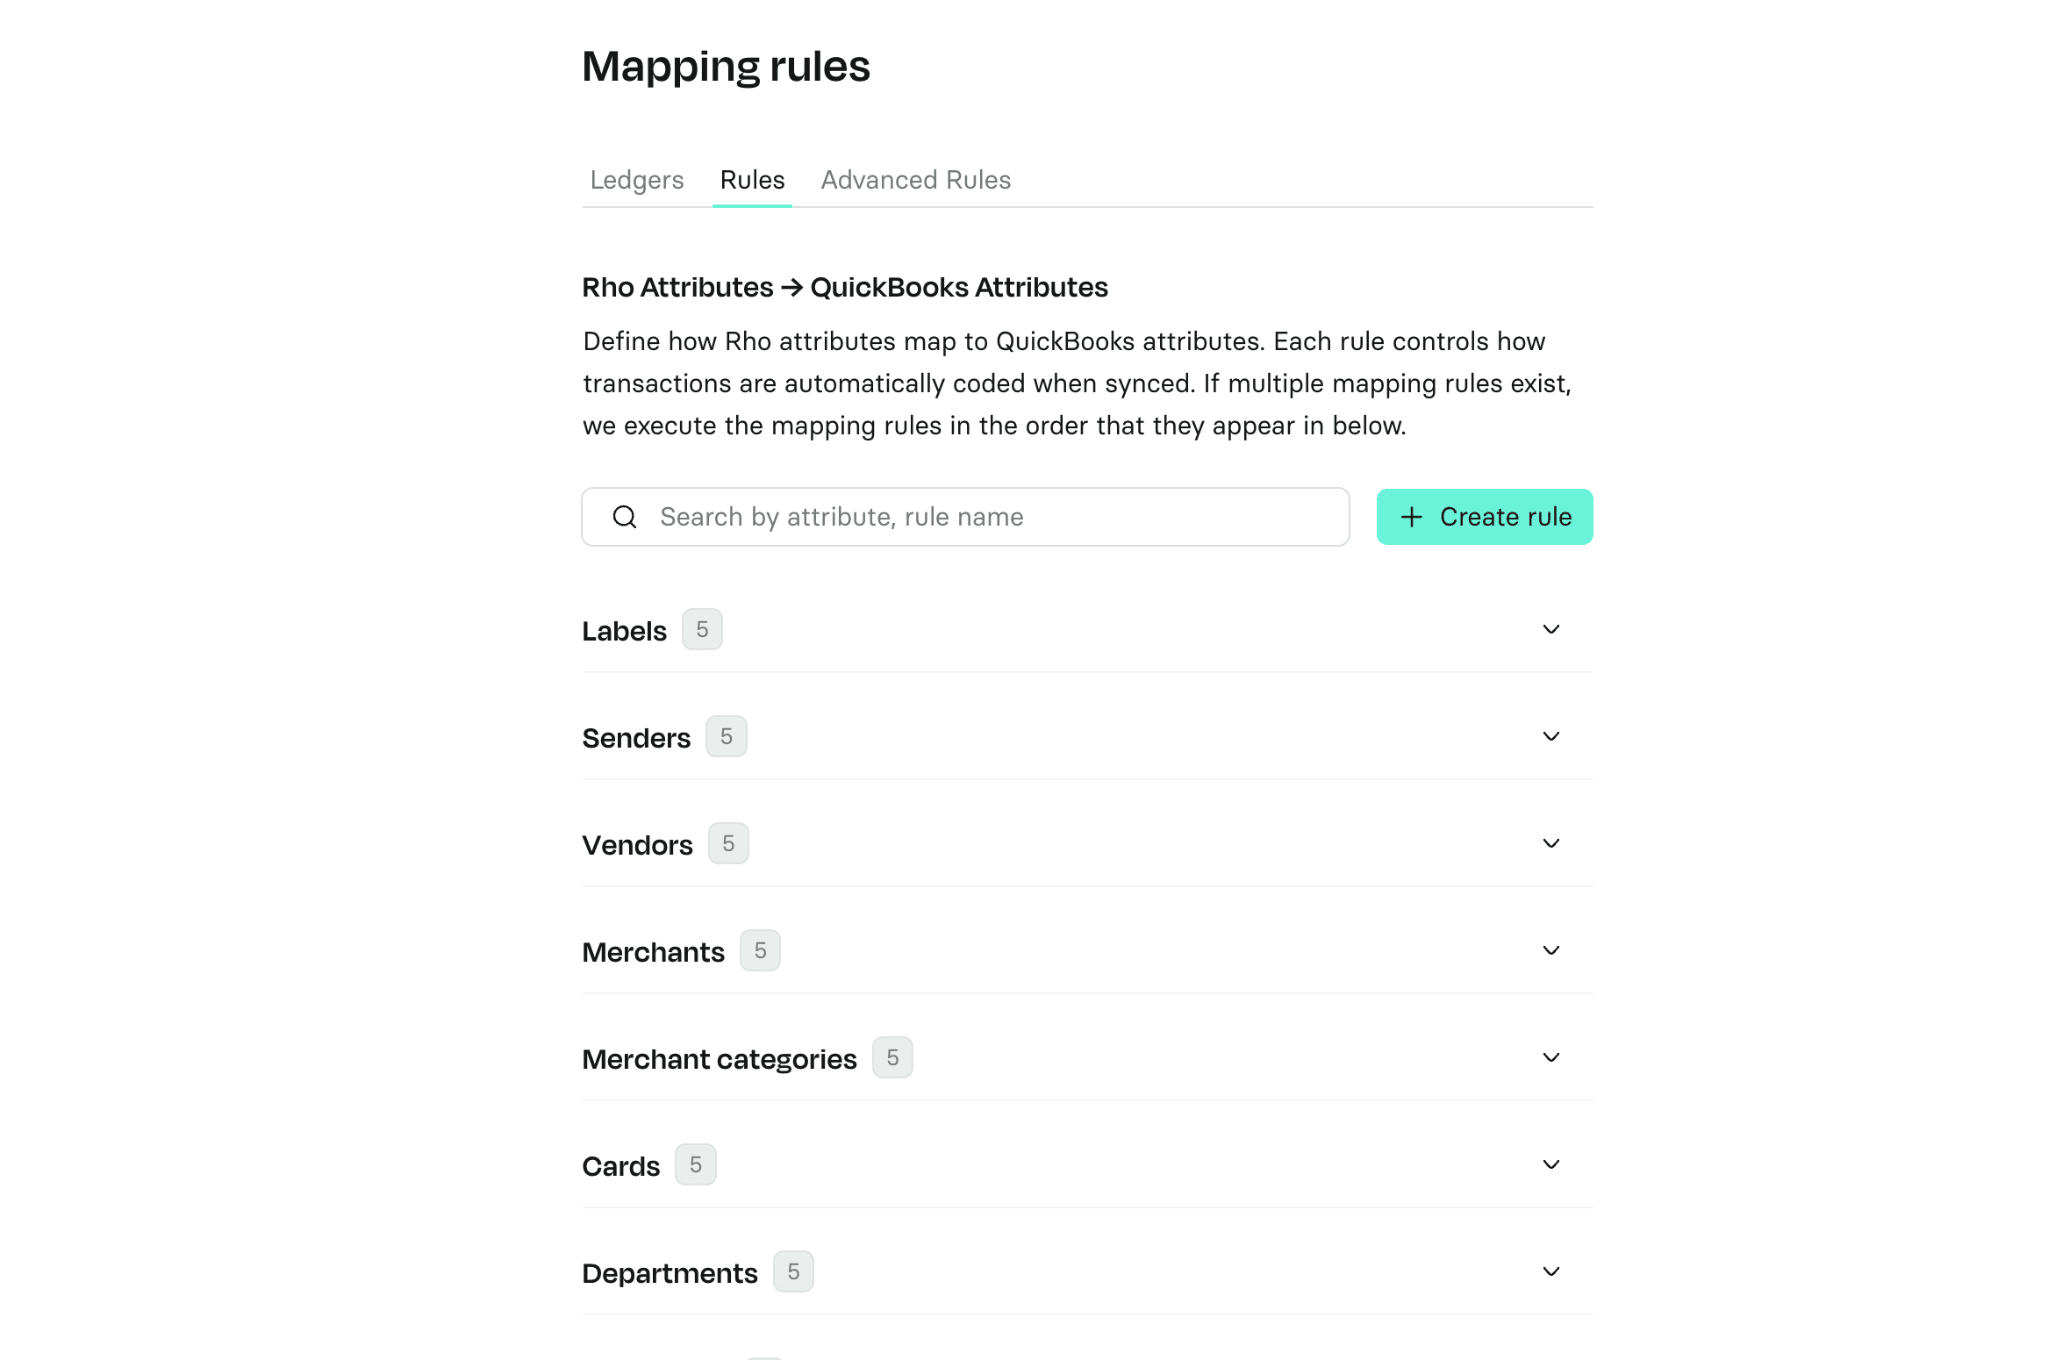Click the Create rule button
The width and height of the screenshot is (2048, 1360).
click(x=1484, y=517)
